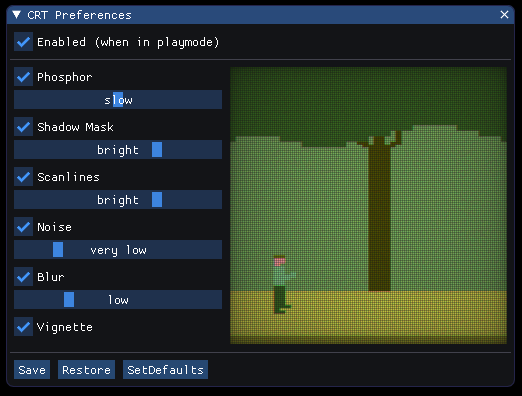Click the Shadow Mask label text
The height and width of the screenshot is (396, 522).
tap(75, 127)
